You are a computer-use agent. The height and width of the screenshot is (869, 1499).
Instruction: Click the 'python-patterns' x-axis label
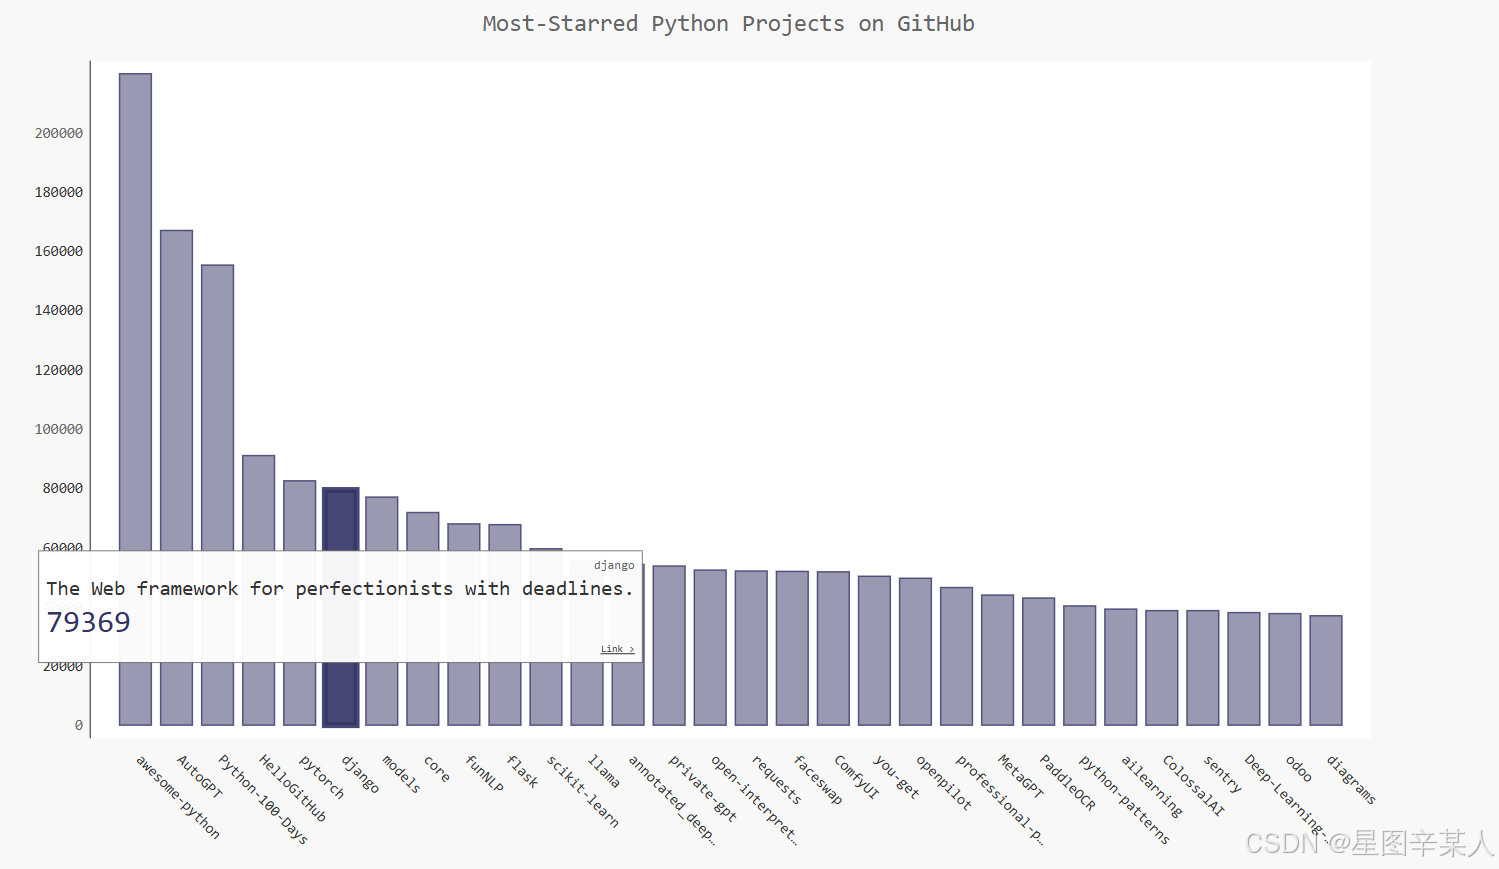(x=1124, y=799)
